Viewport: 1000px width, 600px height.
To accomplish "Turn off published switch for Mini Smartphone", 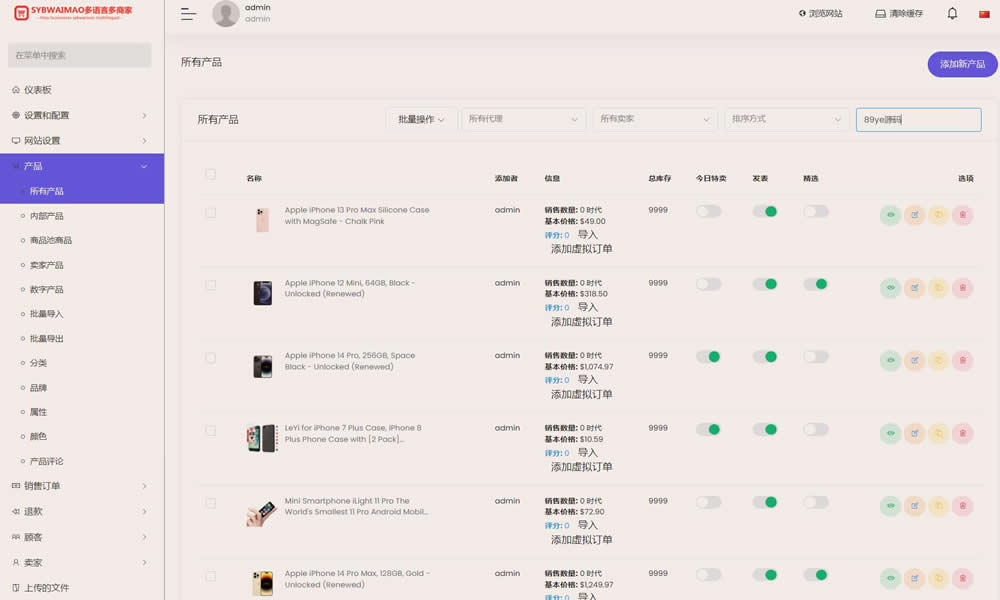I will (765, 502).
